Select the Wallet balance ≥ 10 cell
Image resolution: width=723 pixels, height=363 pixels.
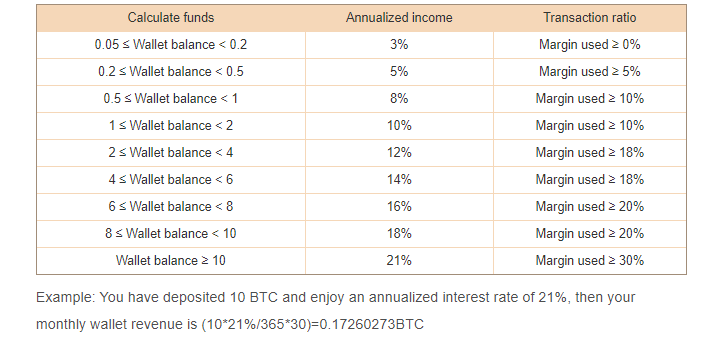pos(171,261)
